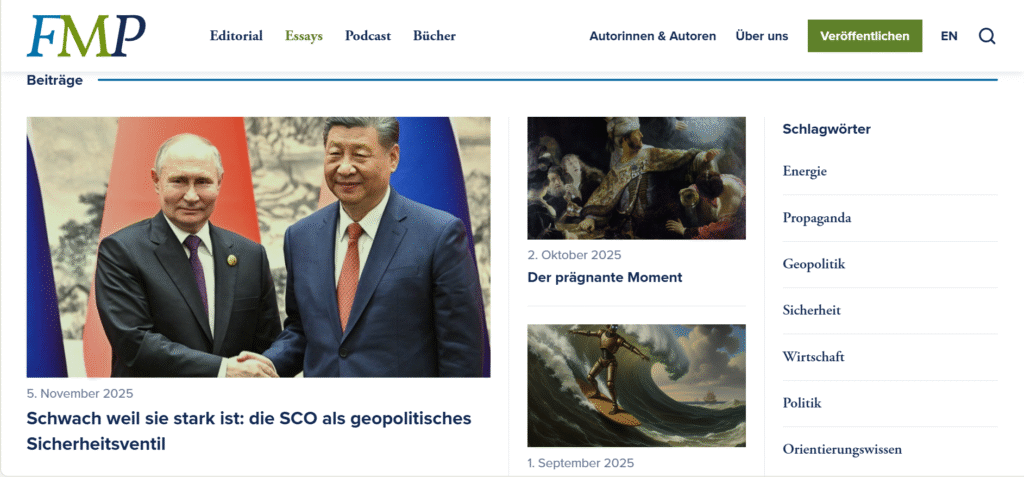Open the SCO geopolitisches Sicherheitsventil headline
This screenshot has height=477, width=1024.
tap(249, 431)
